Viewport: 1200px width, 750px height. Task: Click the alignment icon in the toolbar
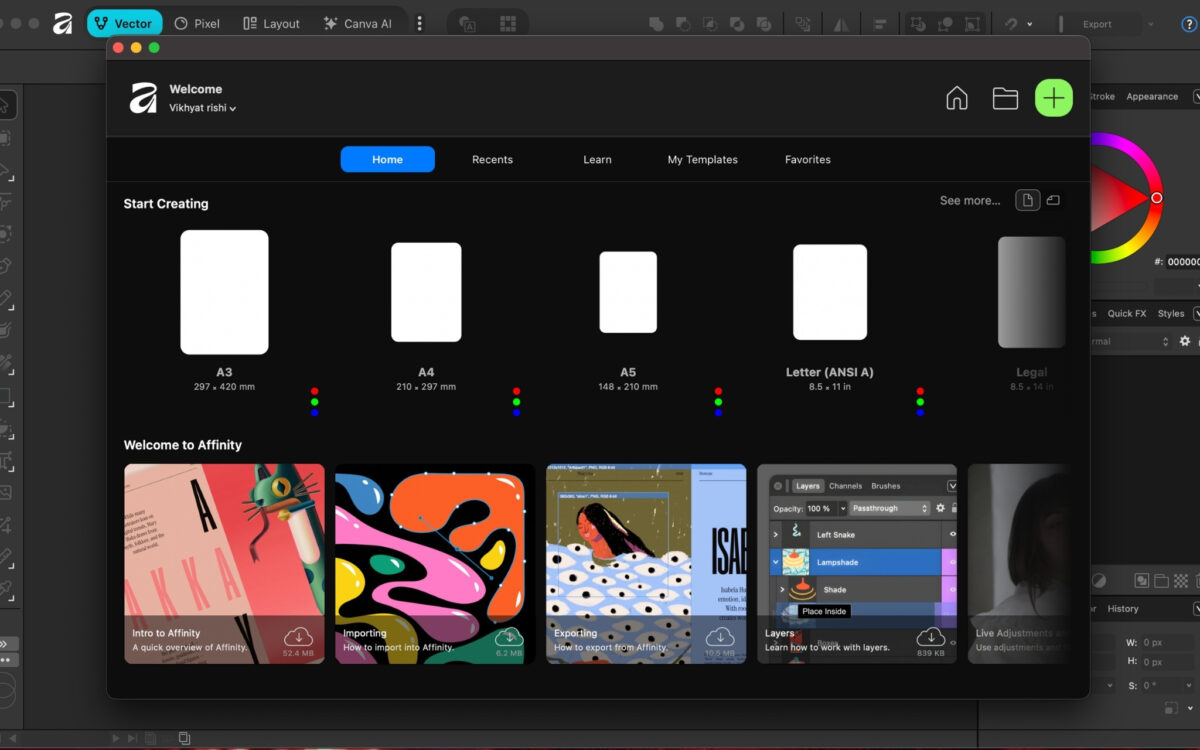878,23
